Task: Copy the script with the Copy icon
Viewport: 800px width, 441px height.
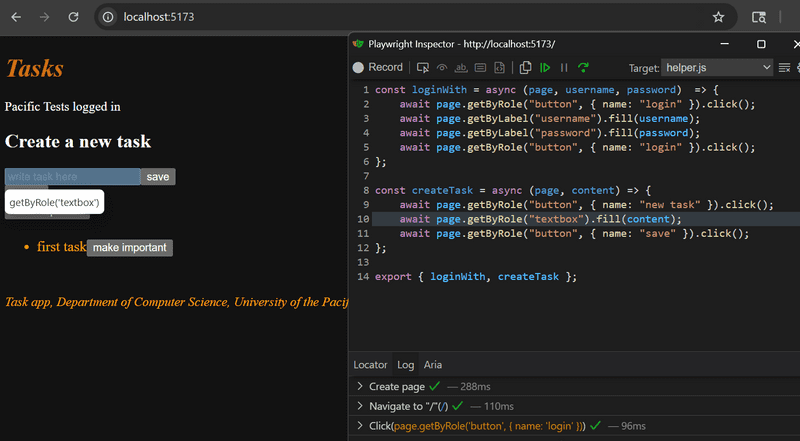Action: [x=526, y=67]
